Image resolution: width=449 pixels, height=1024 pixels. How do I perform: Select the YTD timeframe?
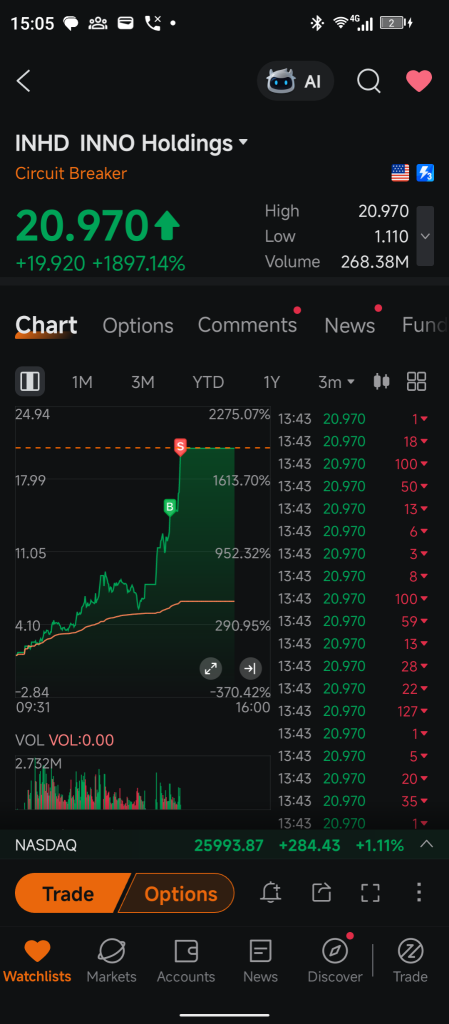point(208,382)
